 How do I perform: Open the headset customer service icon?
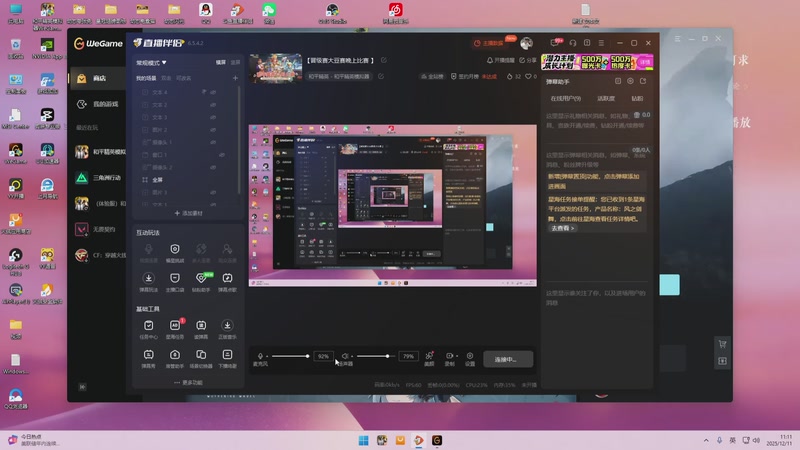[x=573, y=43]
